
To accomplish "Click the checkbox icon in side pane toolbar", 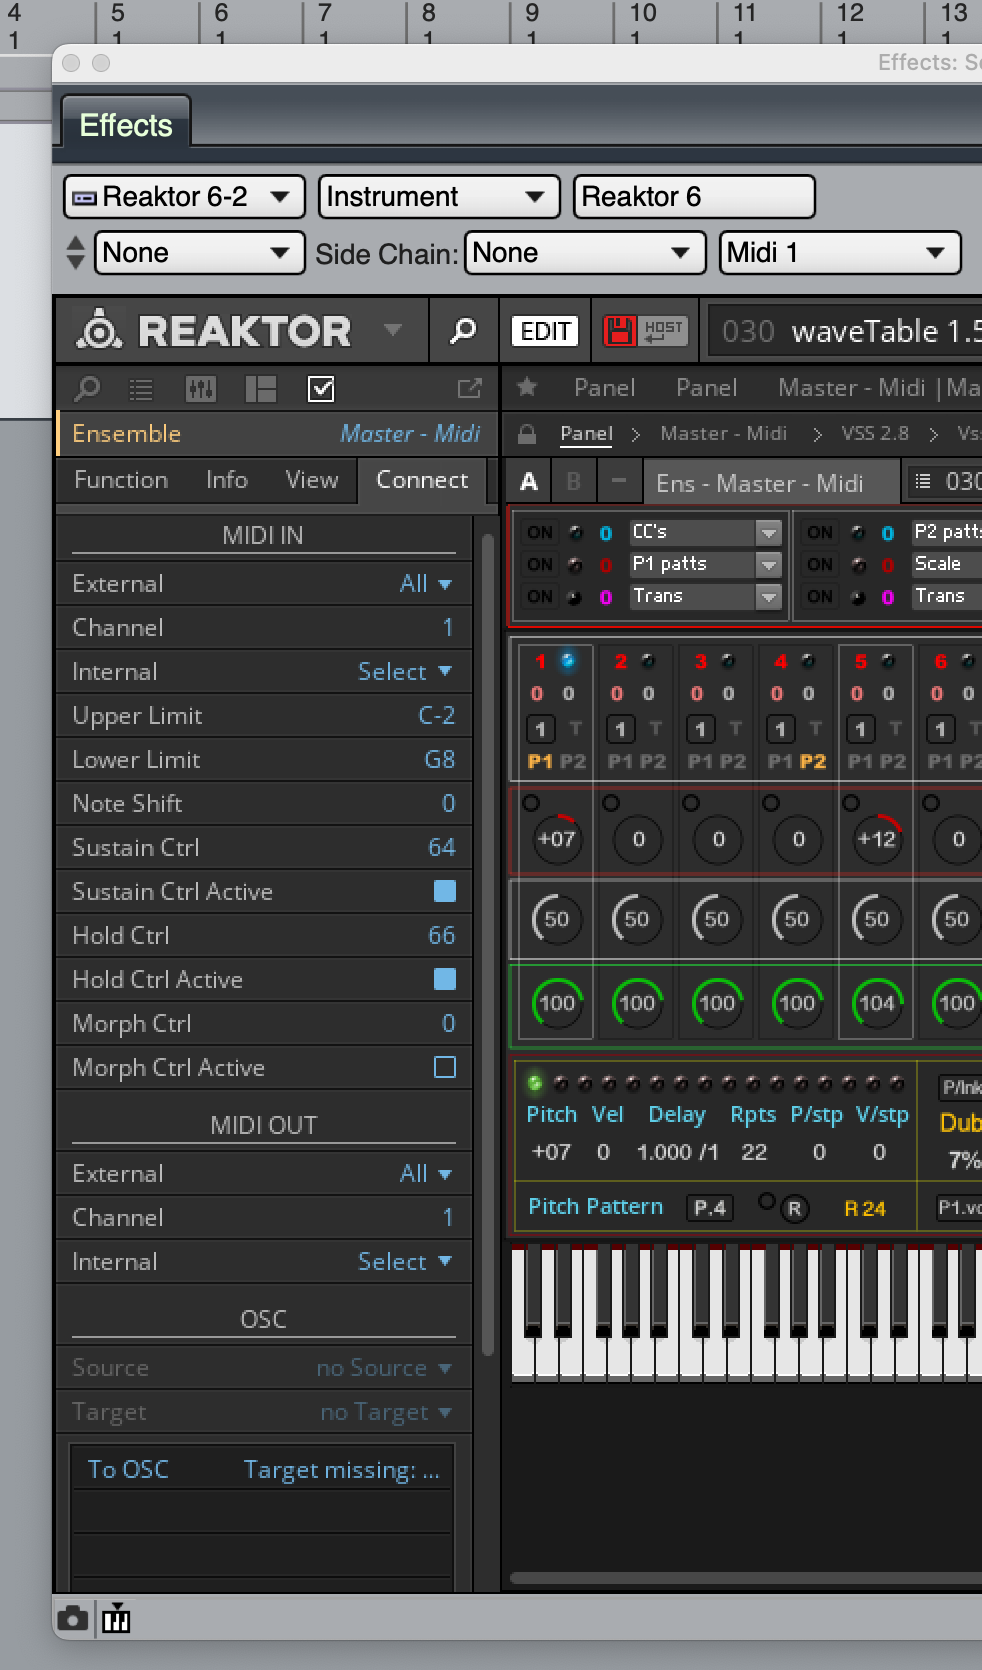I will pyautogui.click(x=321, y=389).
